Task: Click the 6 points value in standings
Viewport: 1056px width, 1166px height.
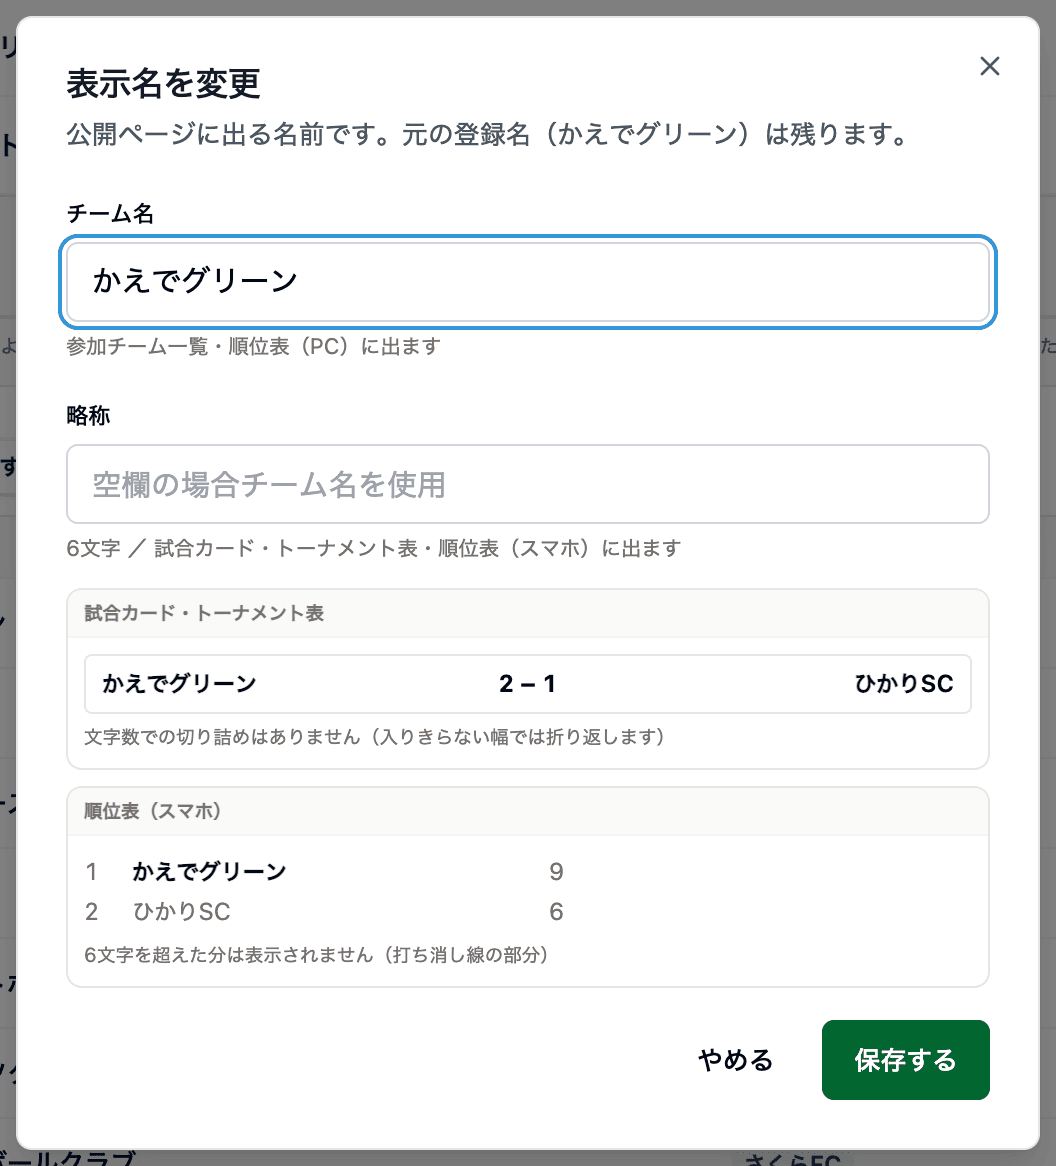Action: coord(556,911)
